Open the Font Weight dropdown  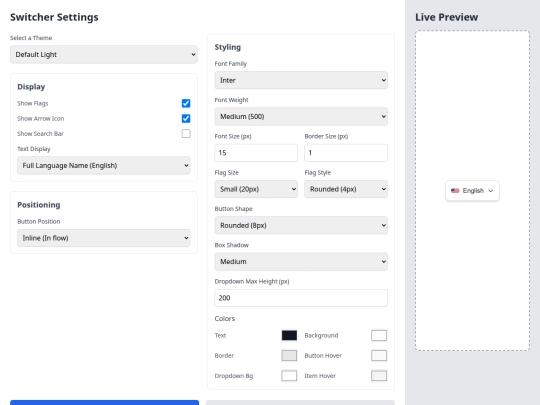(x=301, y=116)
